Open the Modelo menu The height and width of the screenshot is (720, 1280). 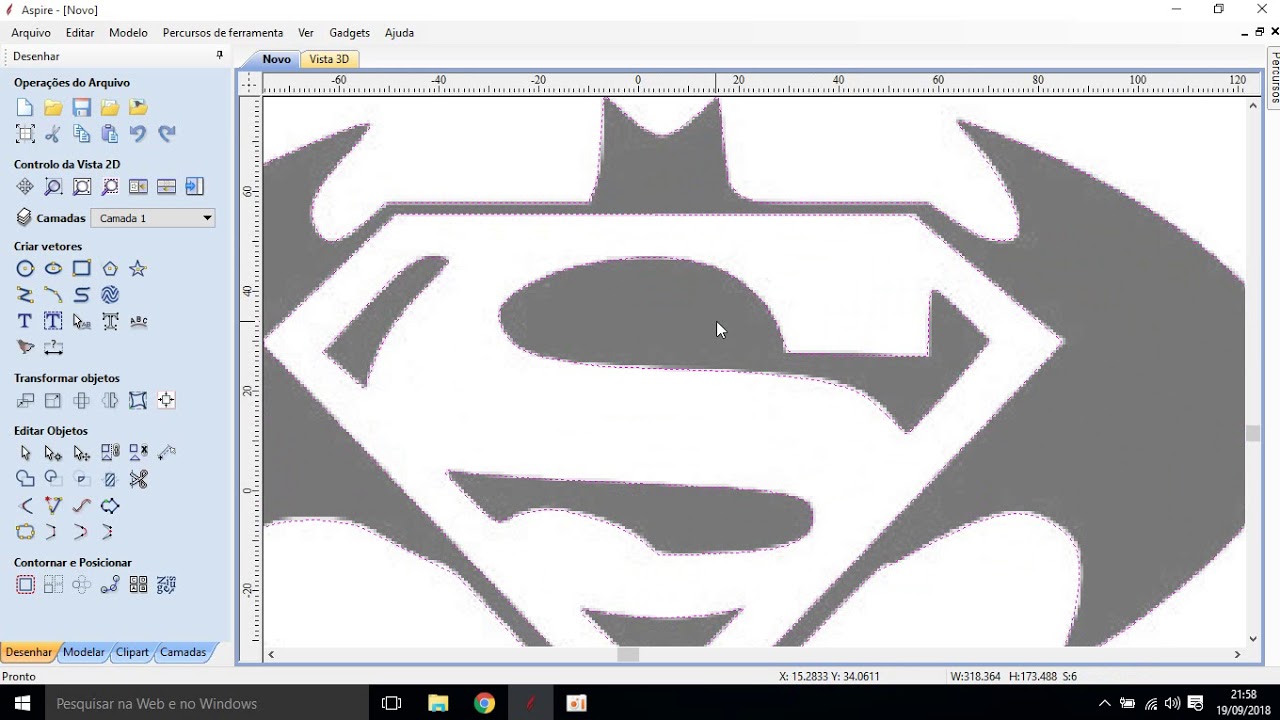tap(128, 33)
